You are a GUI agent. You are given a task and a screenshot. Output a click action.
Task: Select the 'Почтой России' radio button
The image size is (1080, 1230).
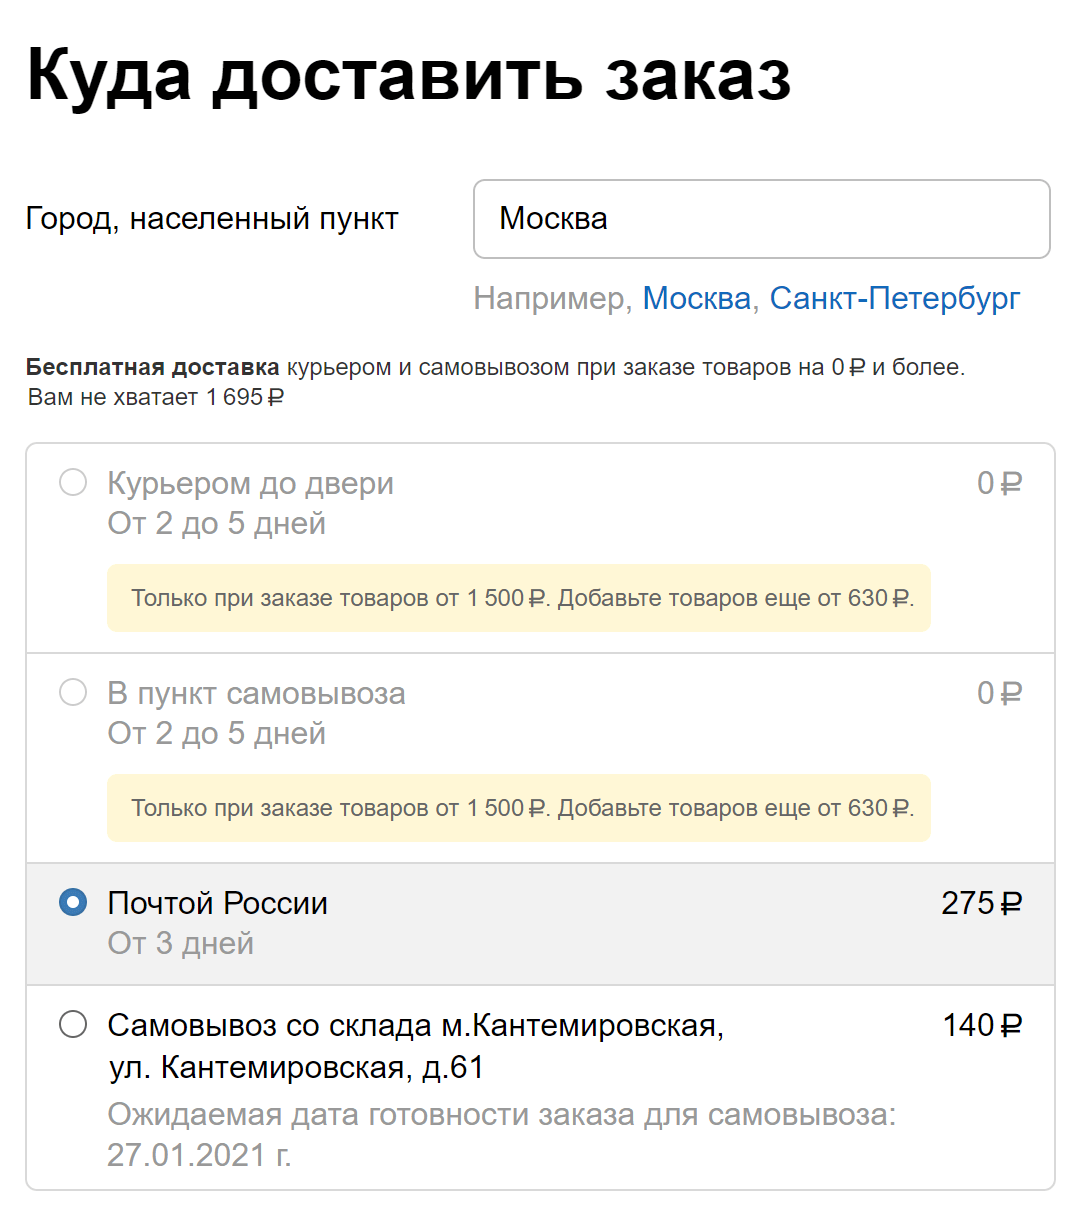click(x=73, y=903)
